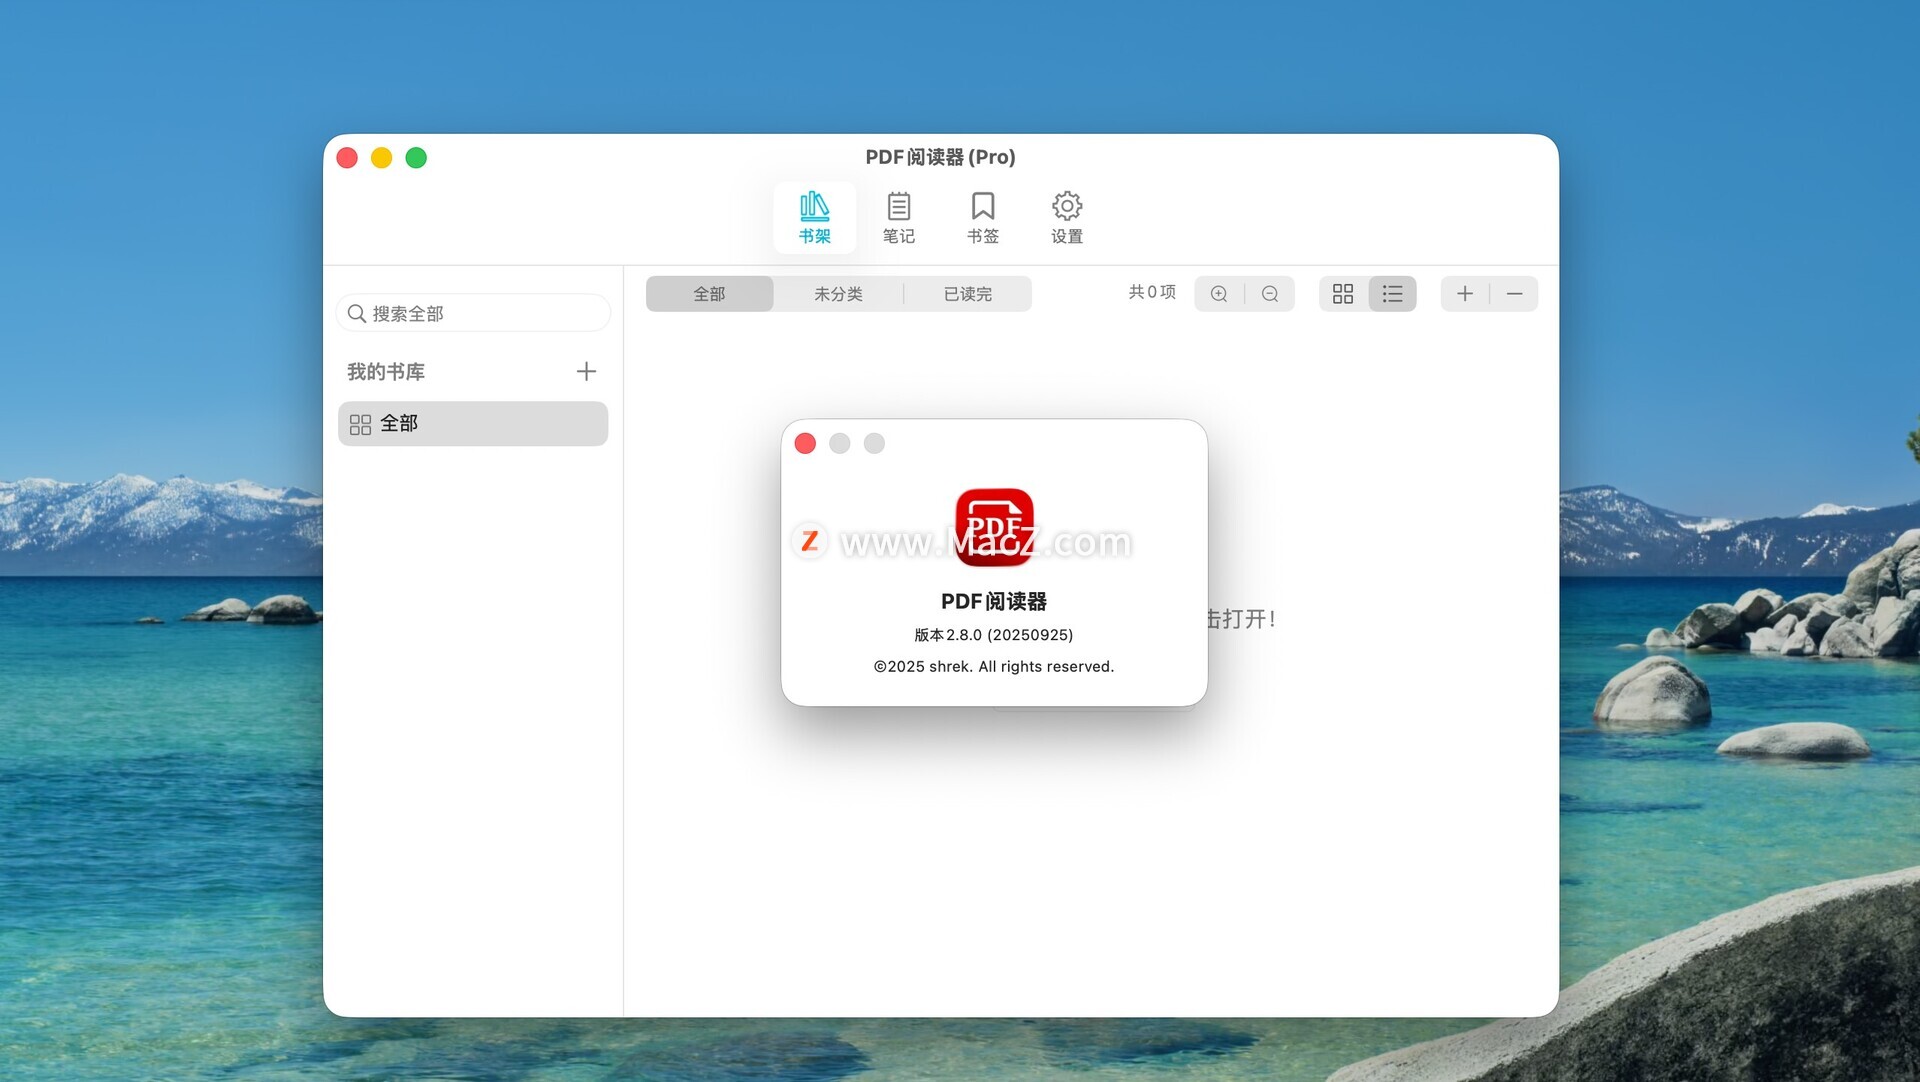1920x1082 pixels.
Task: Click the zoom in magnifier icon
Action: pos(1219,294)
